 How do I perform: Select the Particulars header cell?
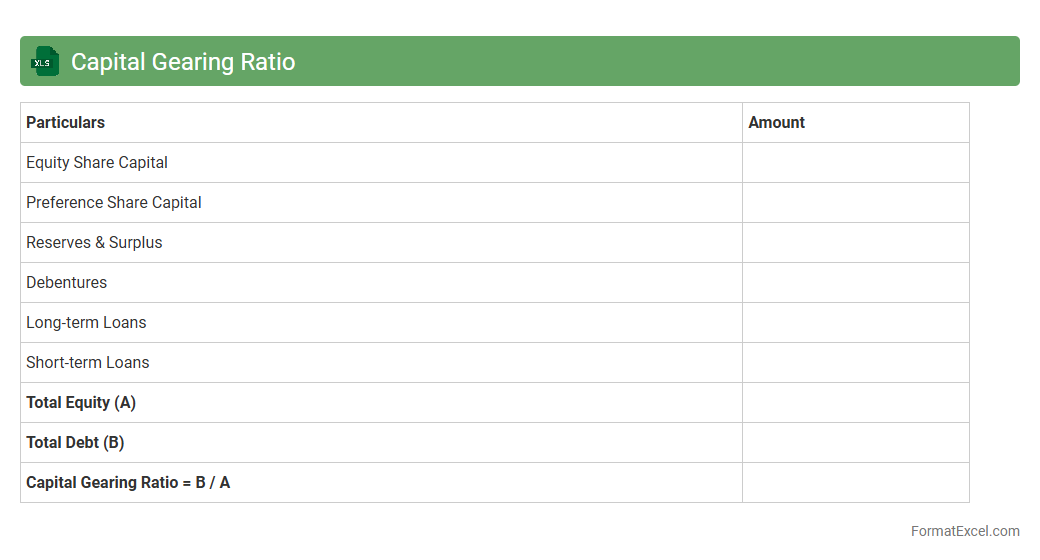click(x=66, y=123)
